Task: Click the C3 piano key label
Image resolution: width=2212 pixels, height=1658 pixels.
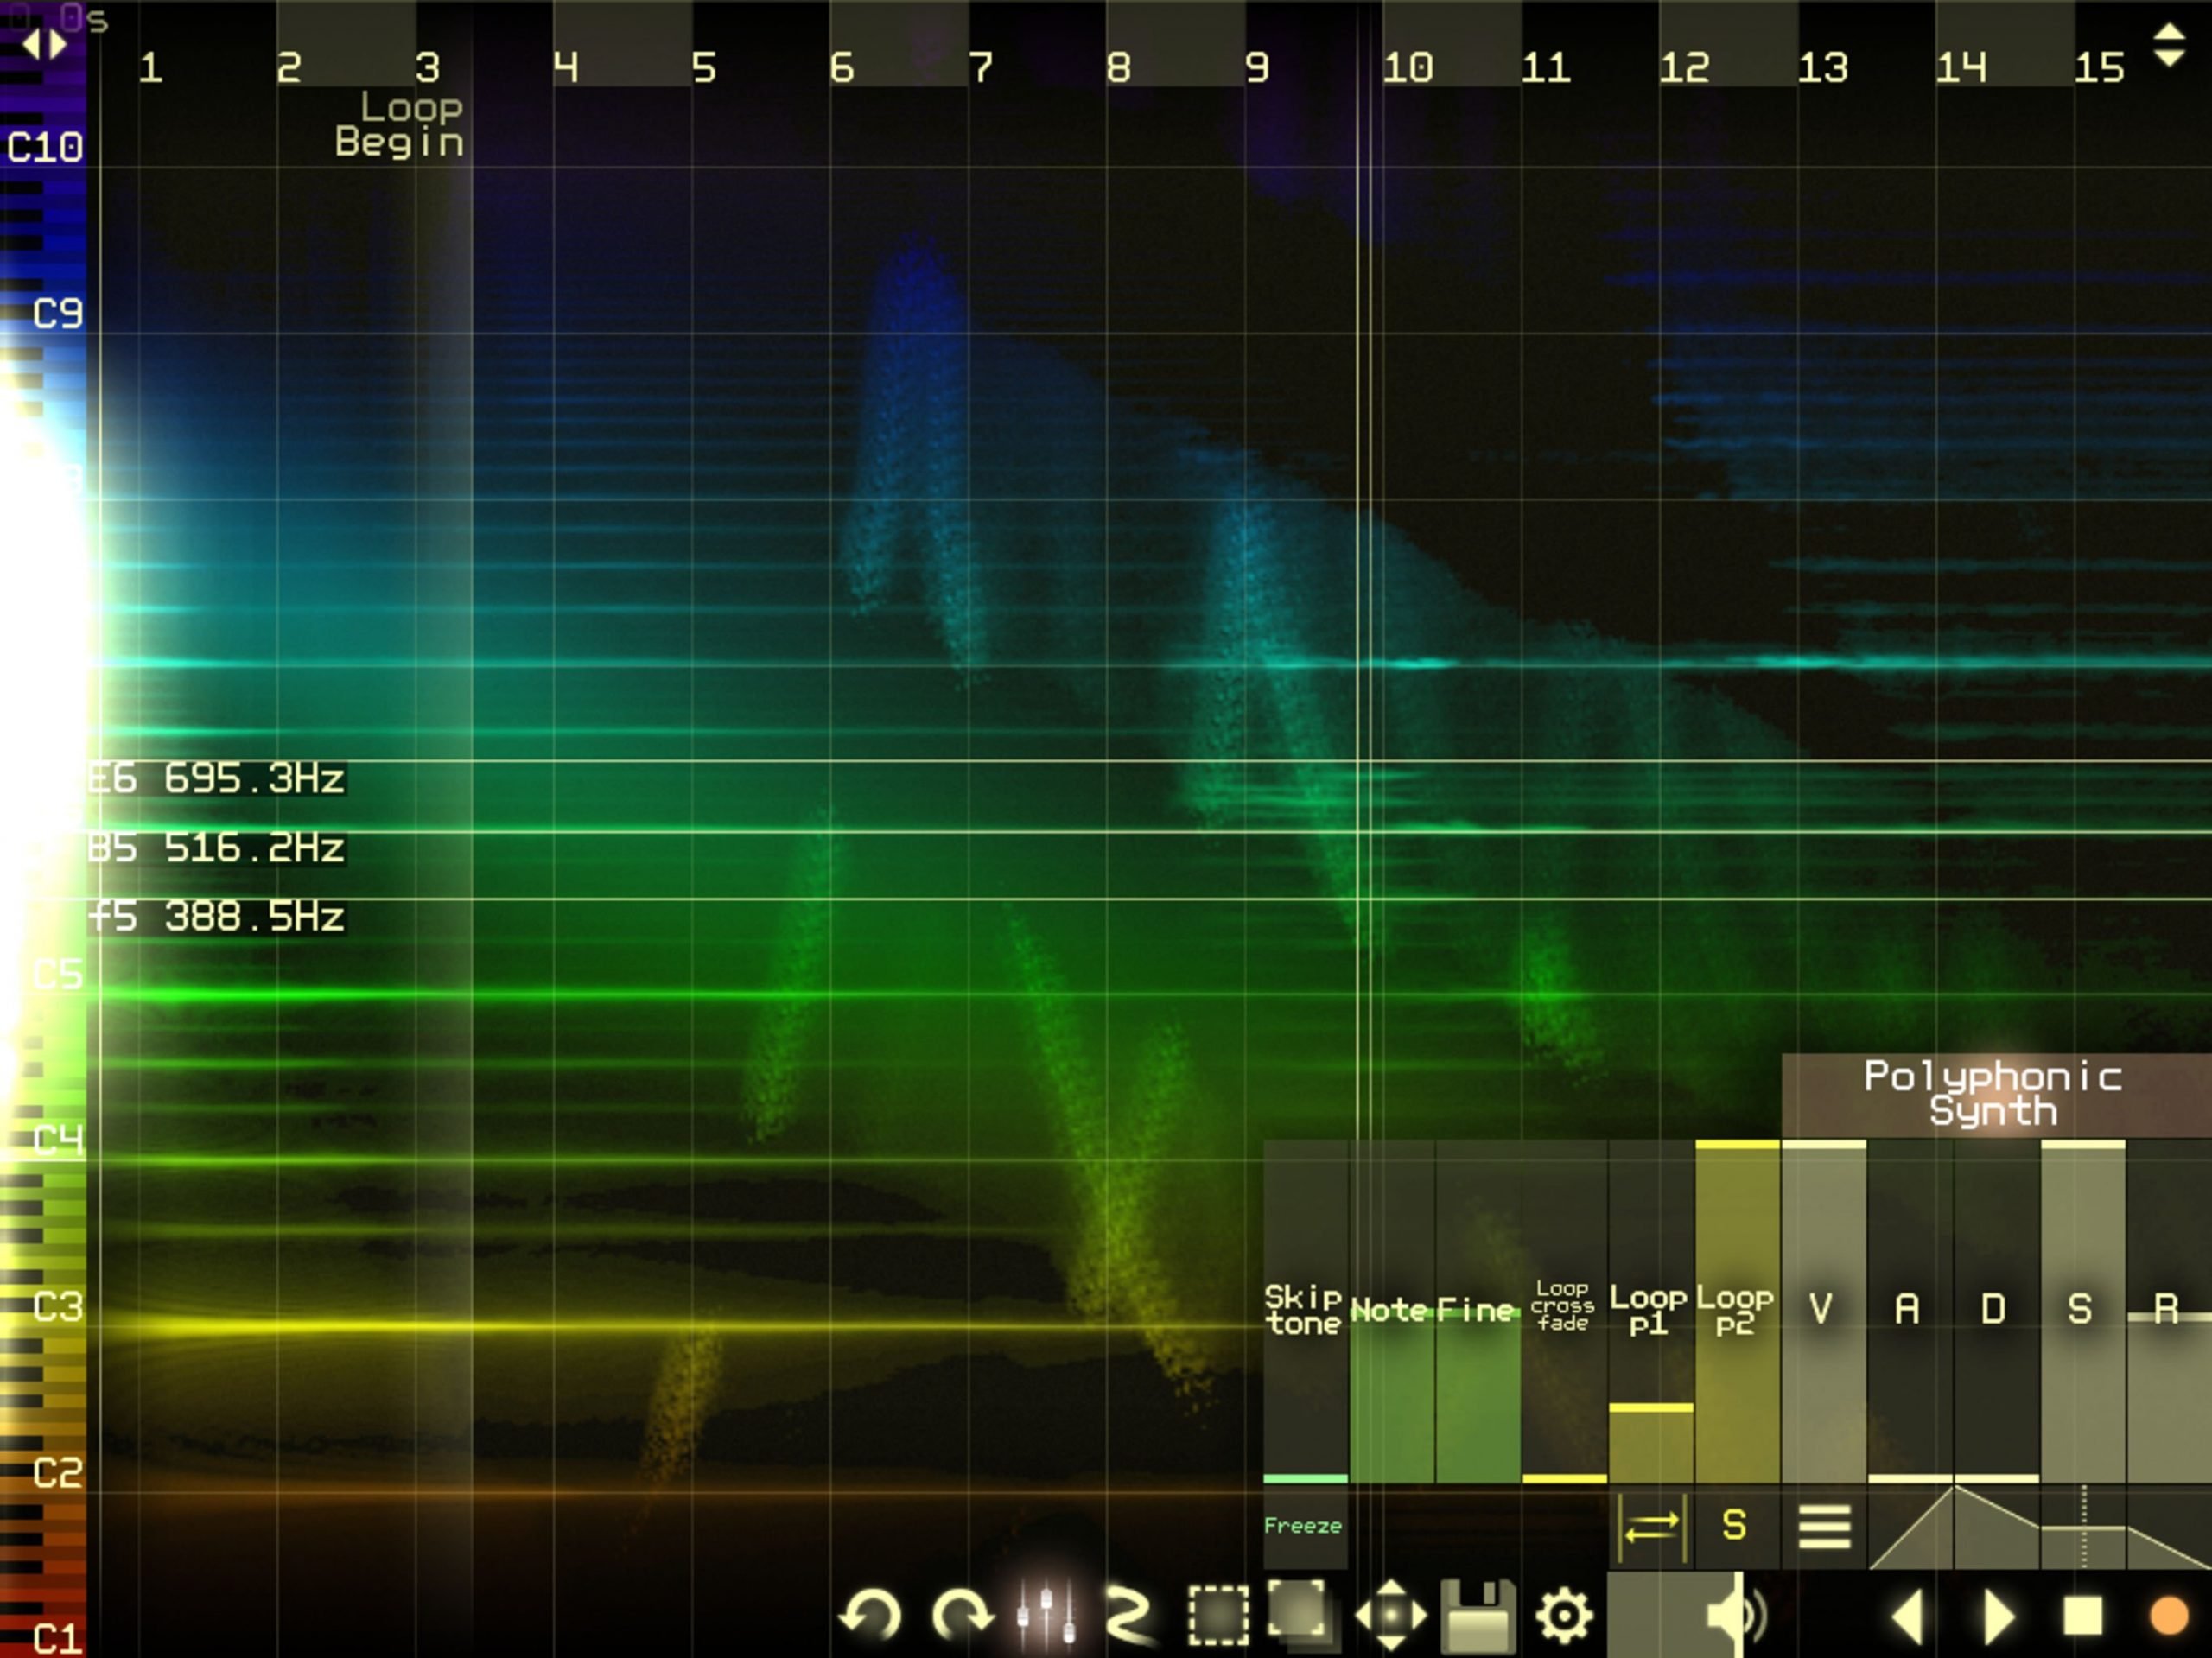Action: click(58, 1306)
